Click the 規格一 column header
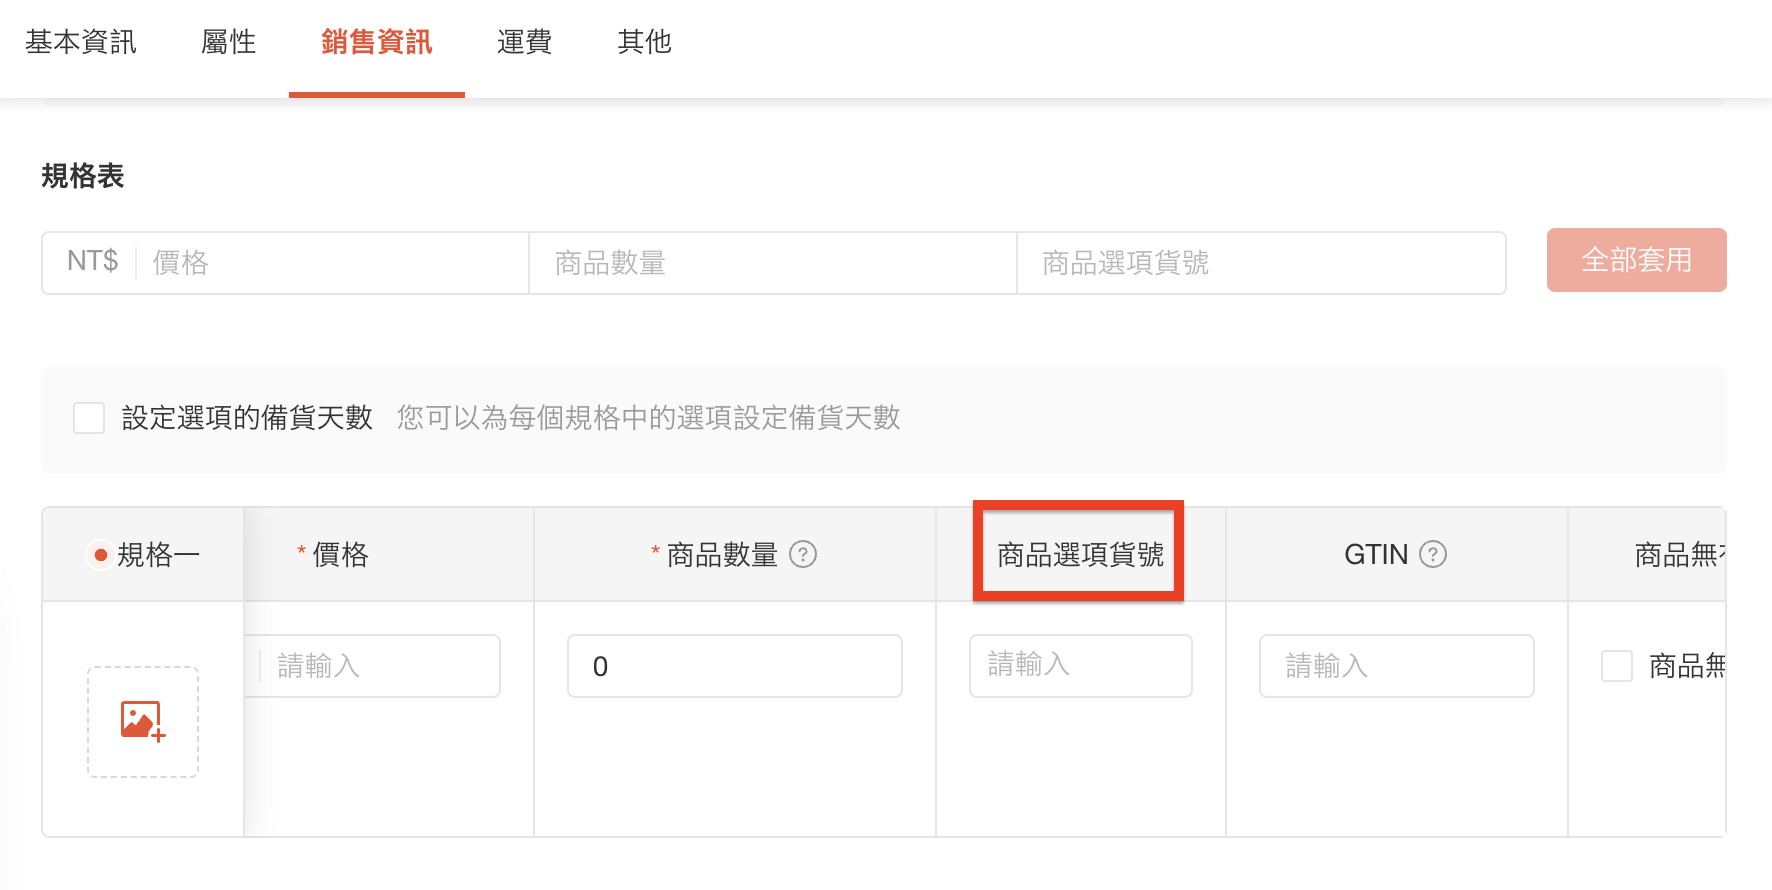 tap(146, 554)
